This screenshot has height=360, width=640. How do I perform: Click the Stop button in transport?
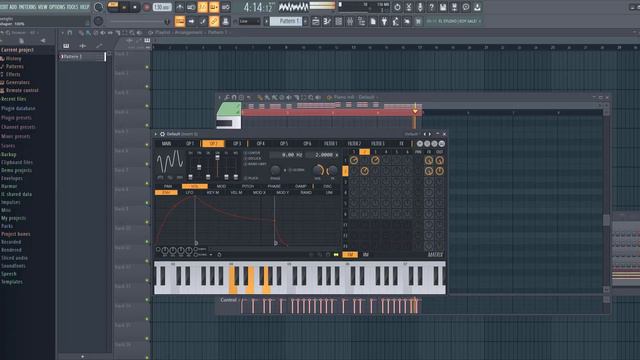point(135,7)
